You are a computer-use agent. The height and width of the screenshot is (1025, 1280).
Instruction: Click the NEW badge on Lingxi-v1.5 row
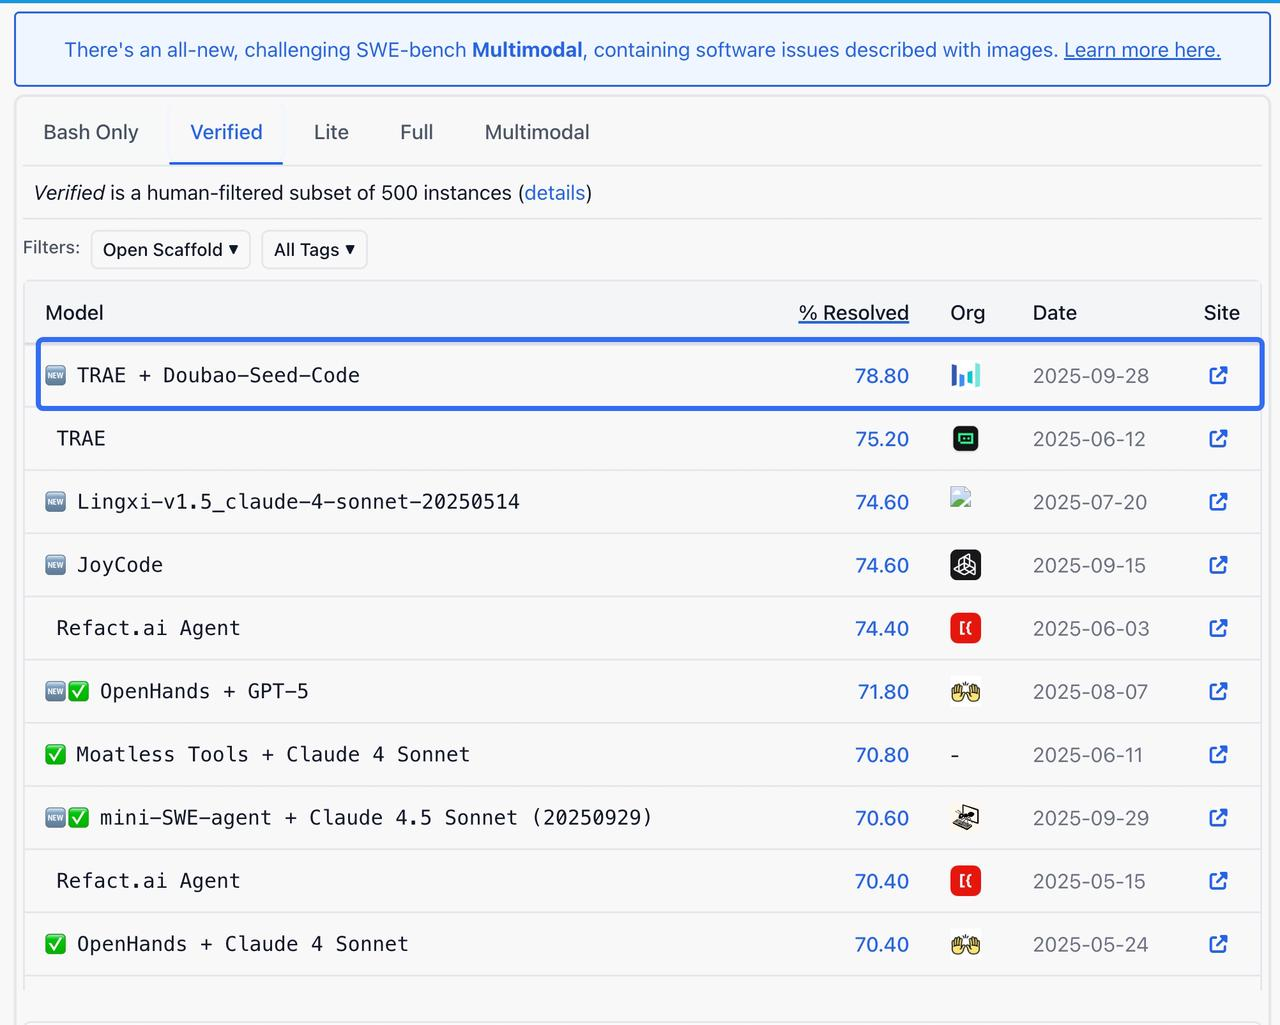pyautogui.click(x=56, y=502)
